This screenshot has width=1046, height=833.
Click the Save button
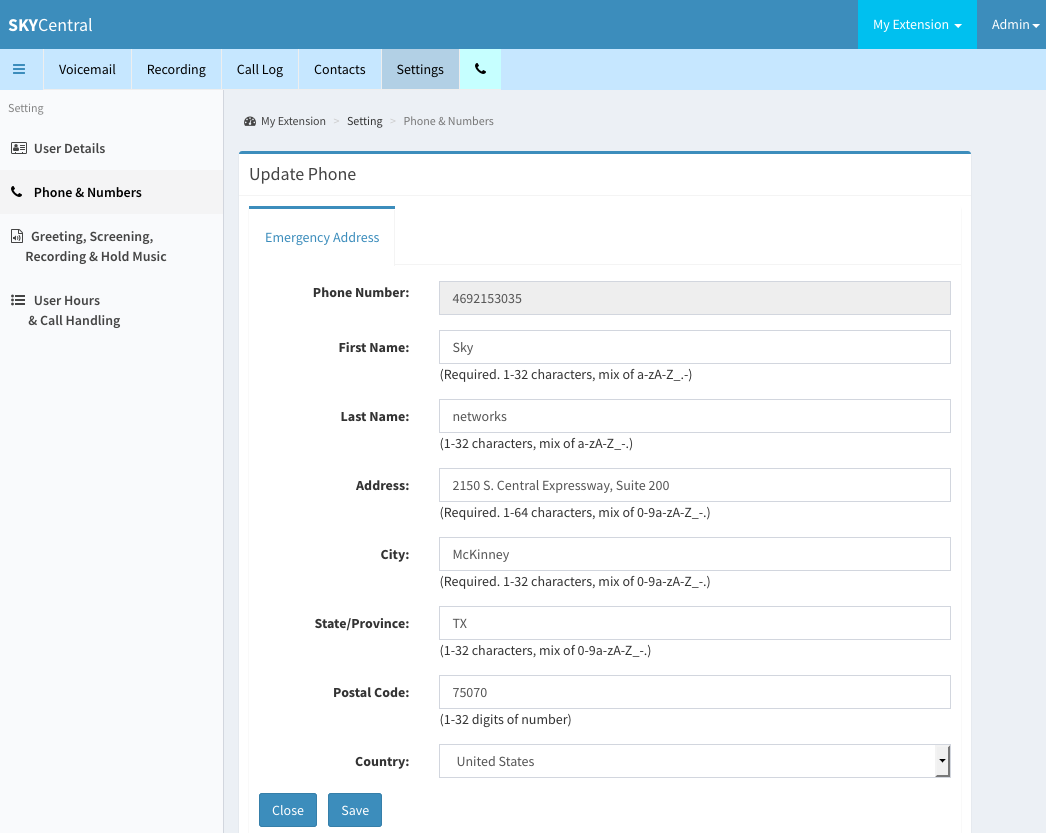click(x=355, y=810)
